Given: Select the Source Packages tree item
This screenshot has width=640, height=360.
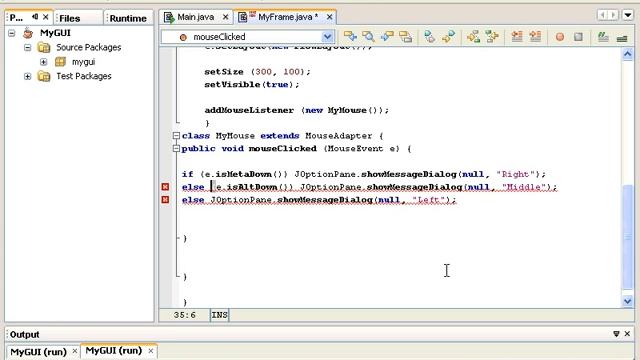Looking at the screenshot, I should tap(89, 47).
